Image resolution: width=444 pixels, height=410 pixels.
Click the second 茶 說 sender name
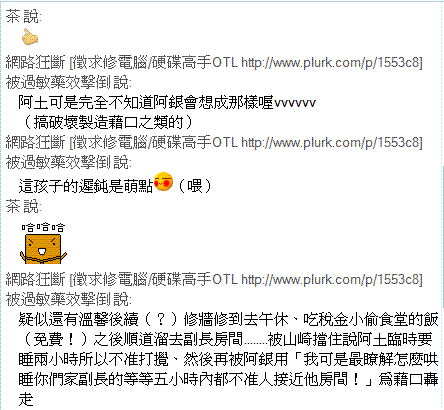[23, 206]
